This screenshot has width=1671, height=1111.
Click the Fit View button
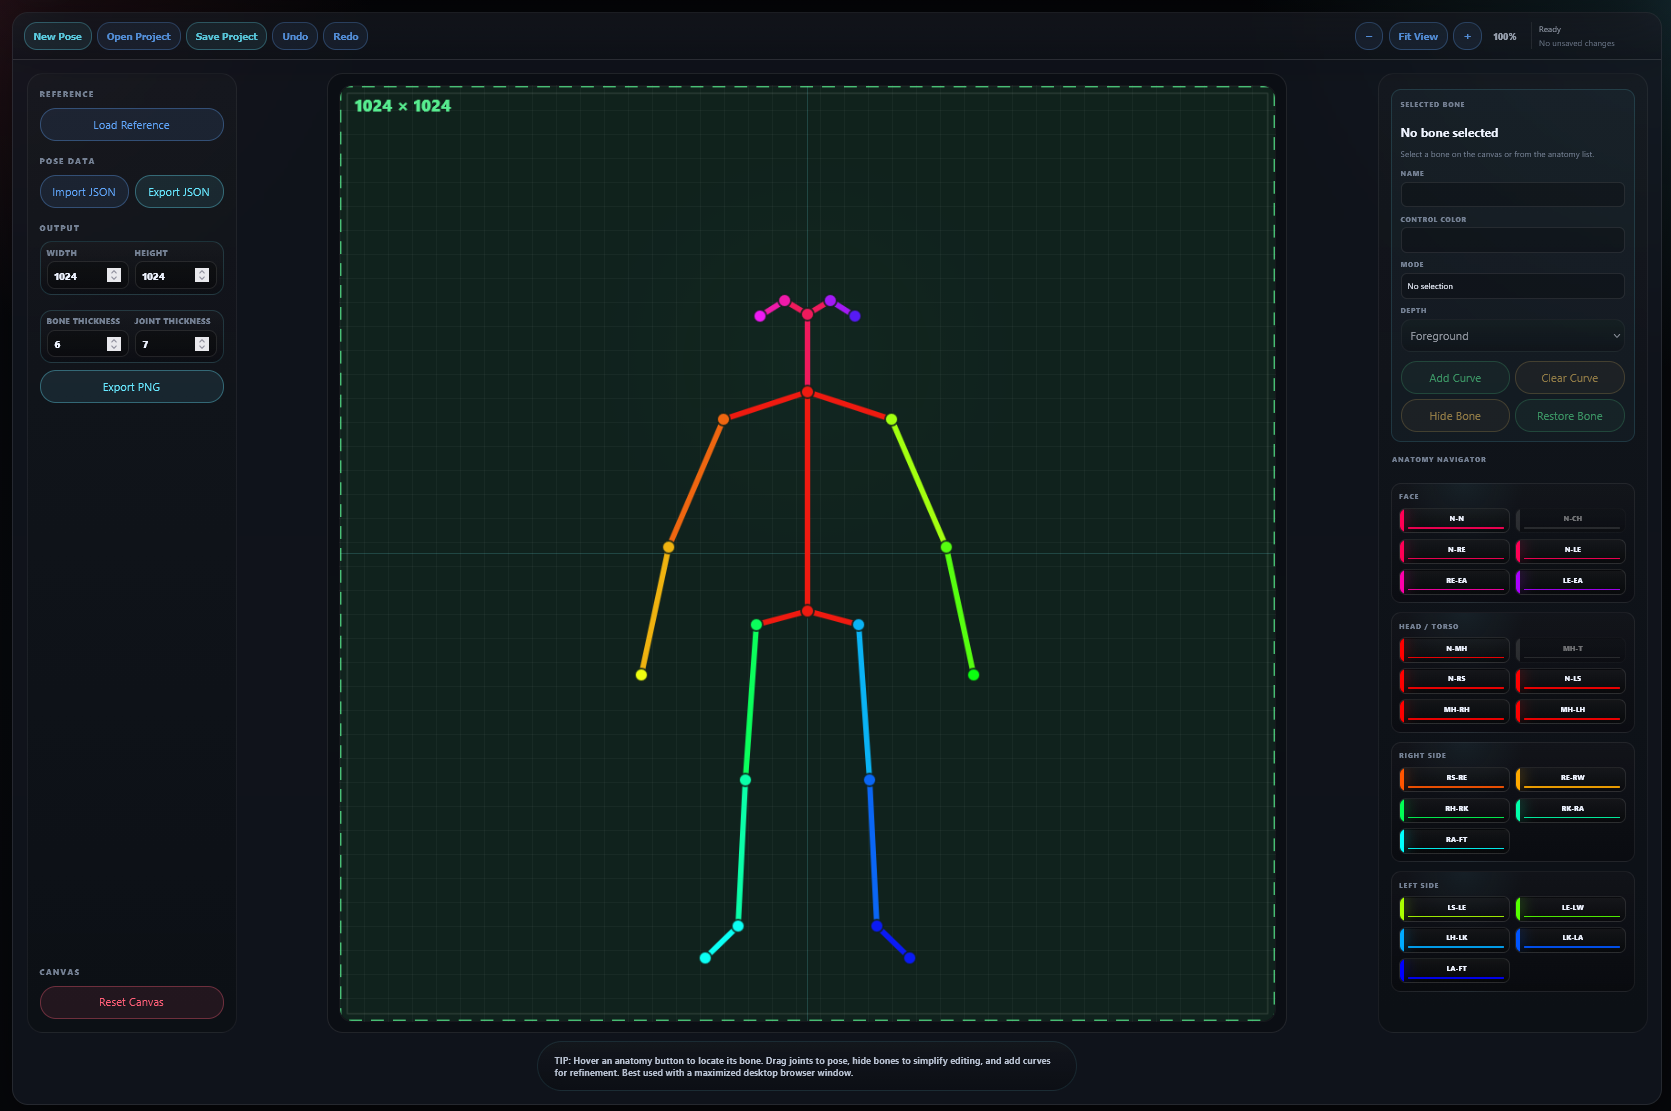tap(1417, 36)
